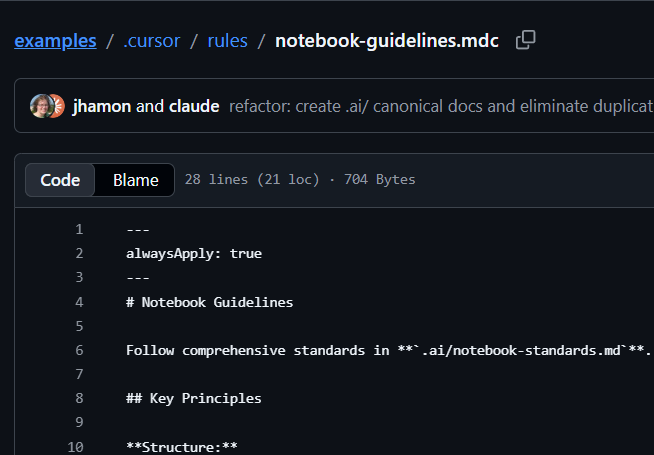654x455 pixels.
Task: Copy the file path with the copy icon
Action: (x=525, y=41)
